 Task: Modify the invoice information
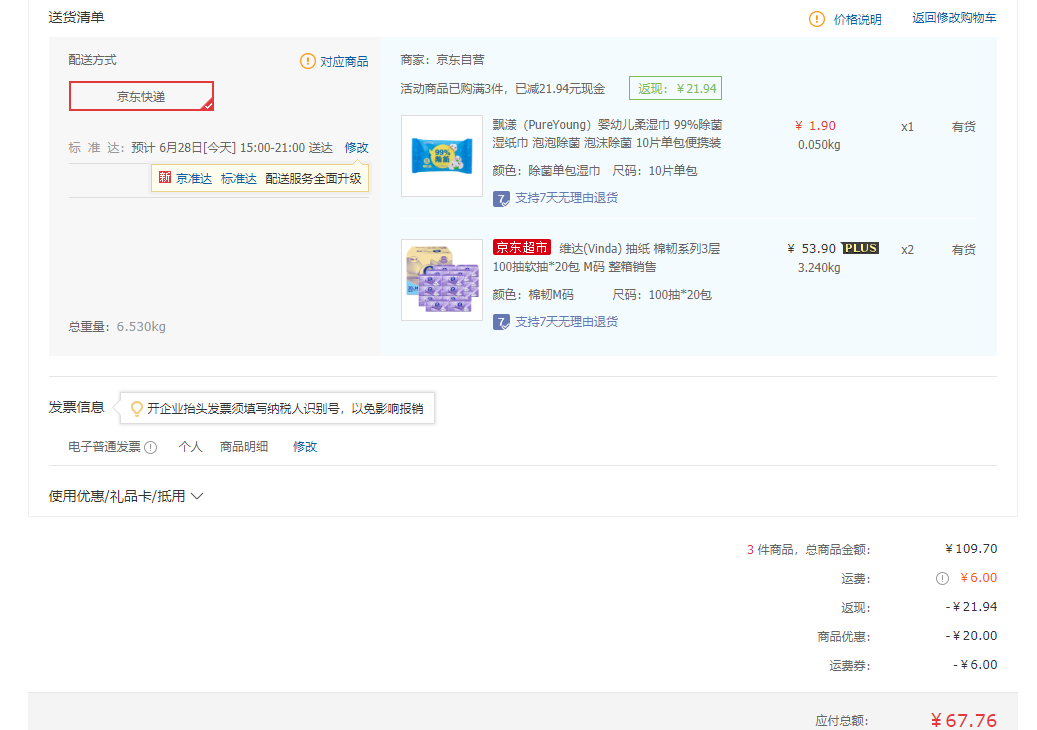pyautogui.click(x=305, y=447)
